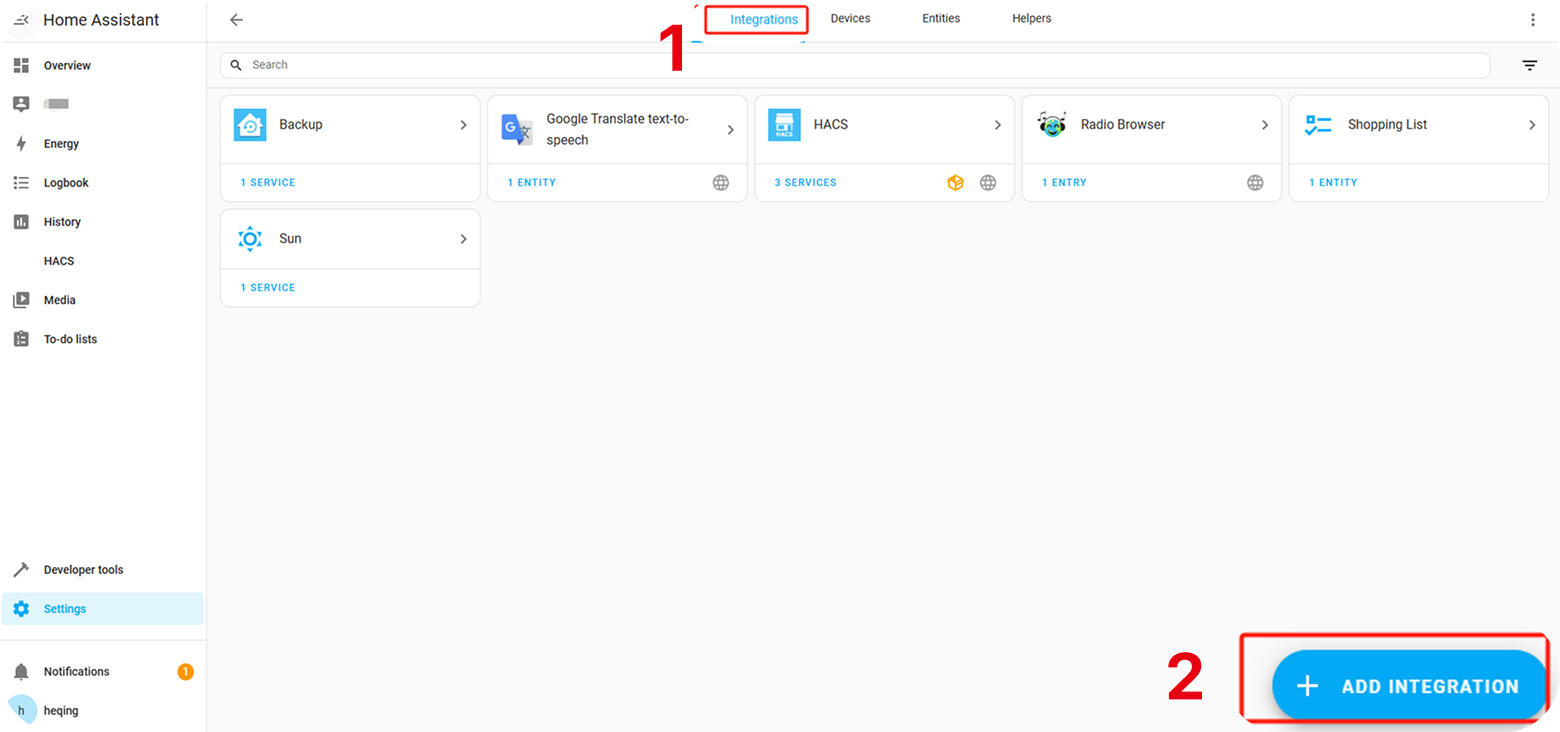The image size is (1560, 732).
Task: Click the History chart icon
Action: 21,222
